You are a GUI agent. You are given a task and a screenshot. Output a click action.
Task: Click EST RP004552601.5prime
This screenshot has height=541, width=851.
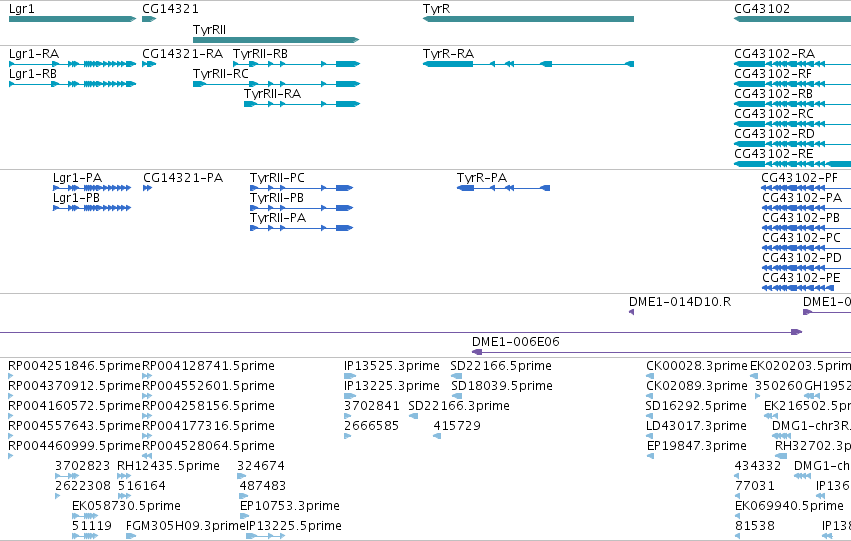coord(208,386)
